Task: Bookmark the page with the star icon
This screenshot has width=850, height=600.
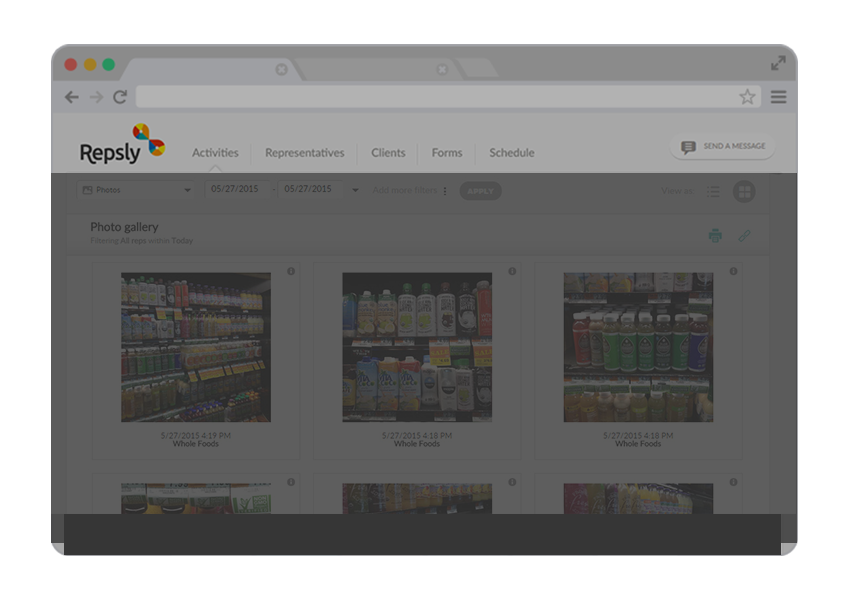Action: coord(747,97)
